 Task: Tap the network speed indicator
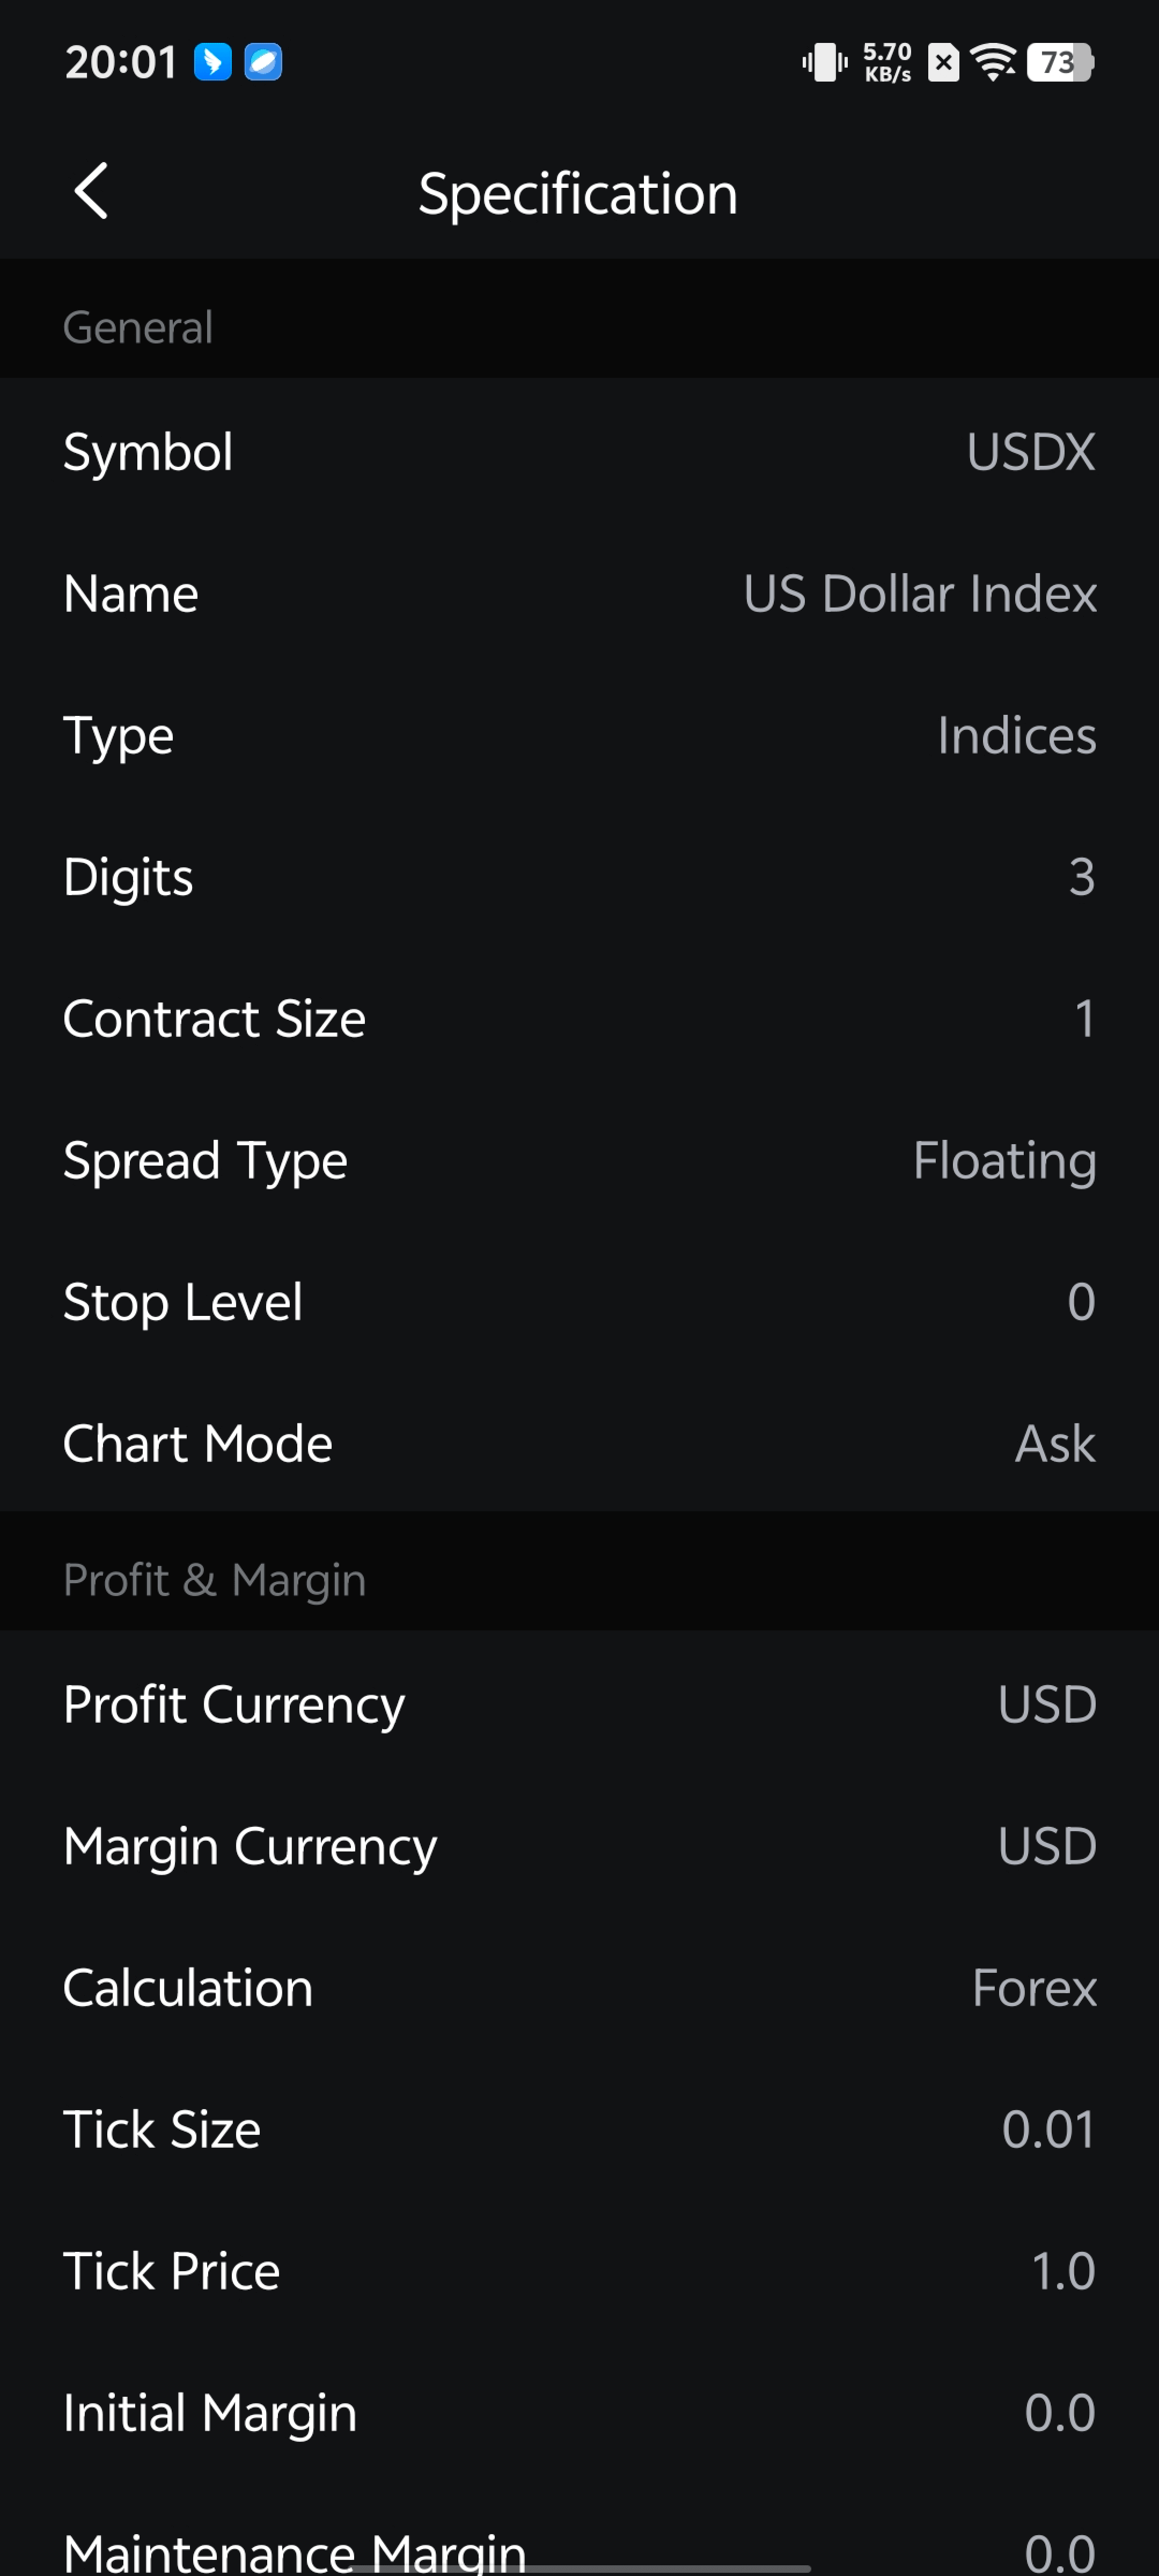887,63
